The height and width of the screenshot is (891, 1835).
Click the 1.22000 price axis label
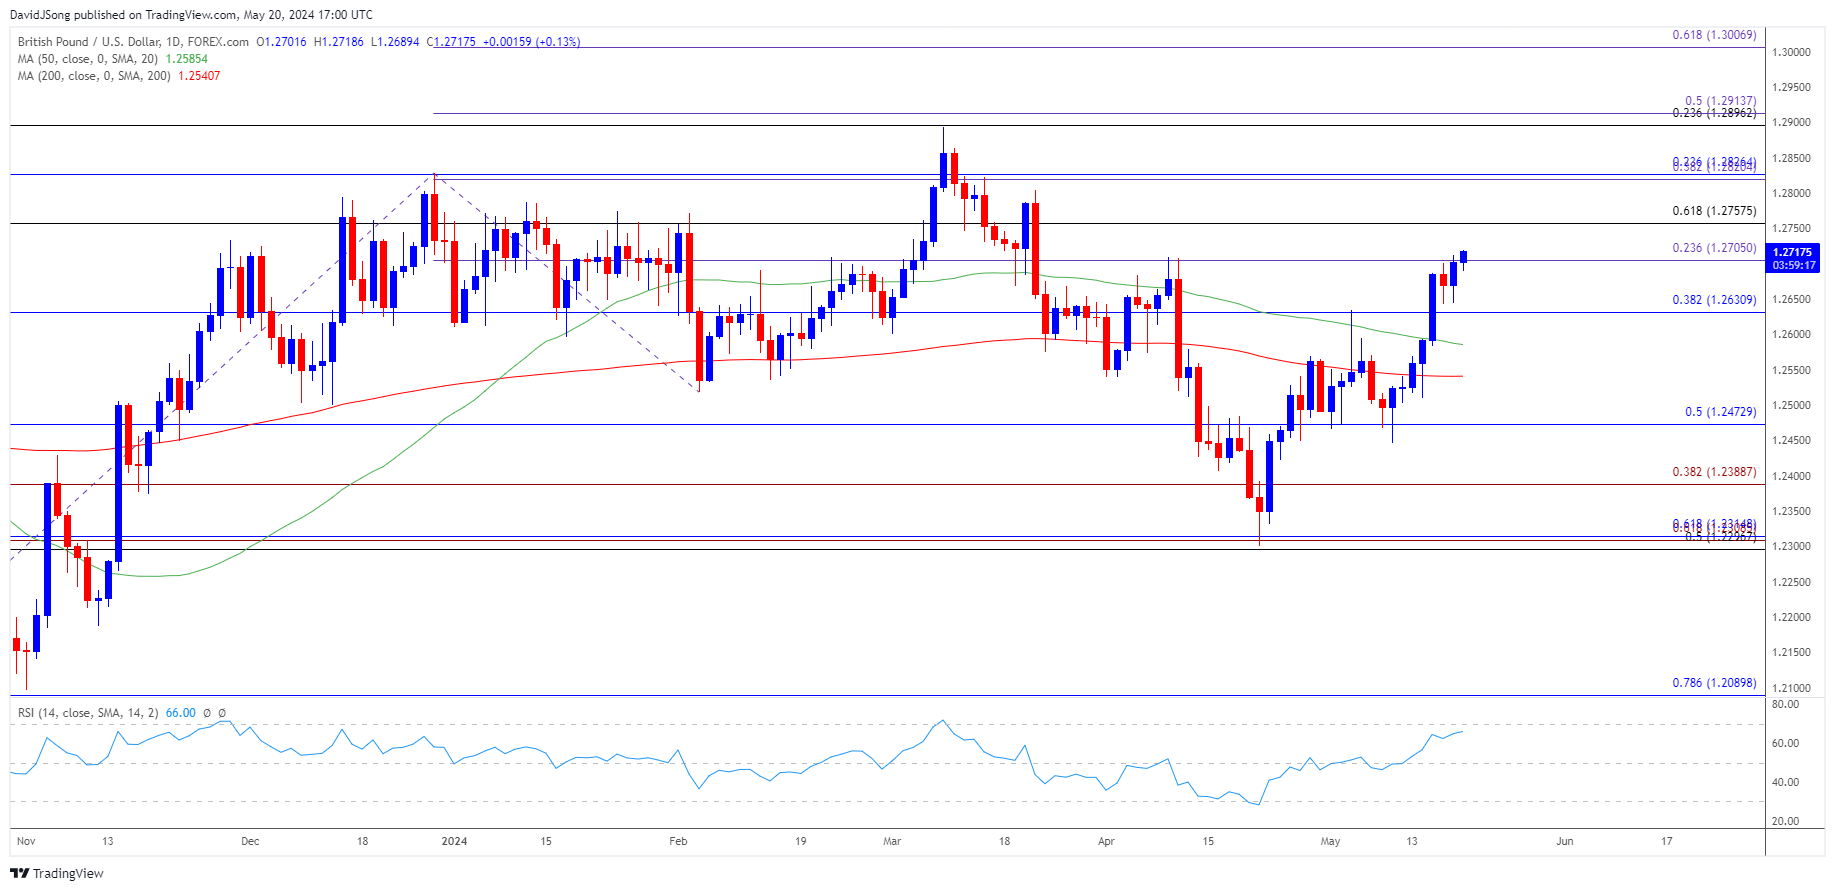pyautogui.click(x=1791, y=618)
